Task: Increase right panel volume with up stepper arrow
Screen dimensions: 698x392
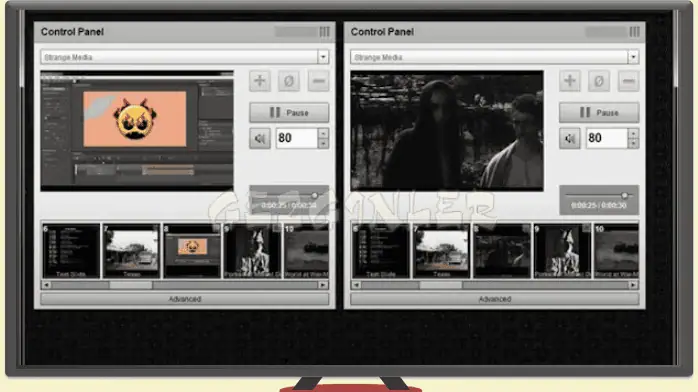Action: [x=633, y=133]
